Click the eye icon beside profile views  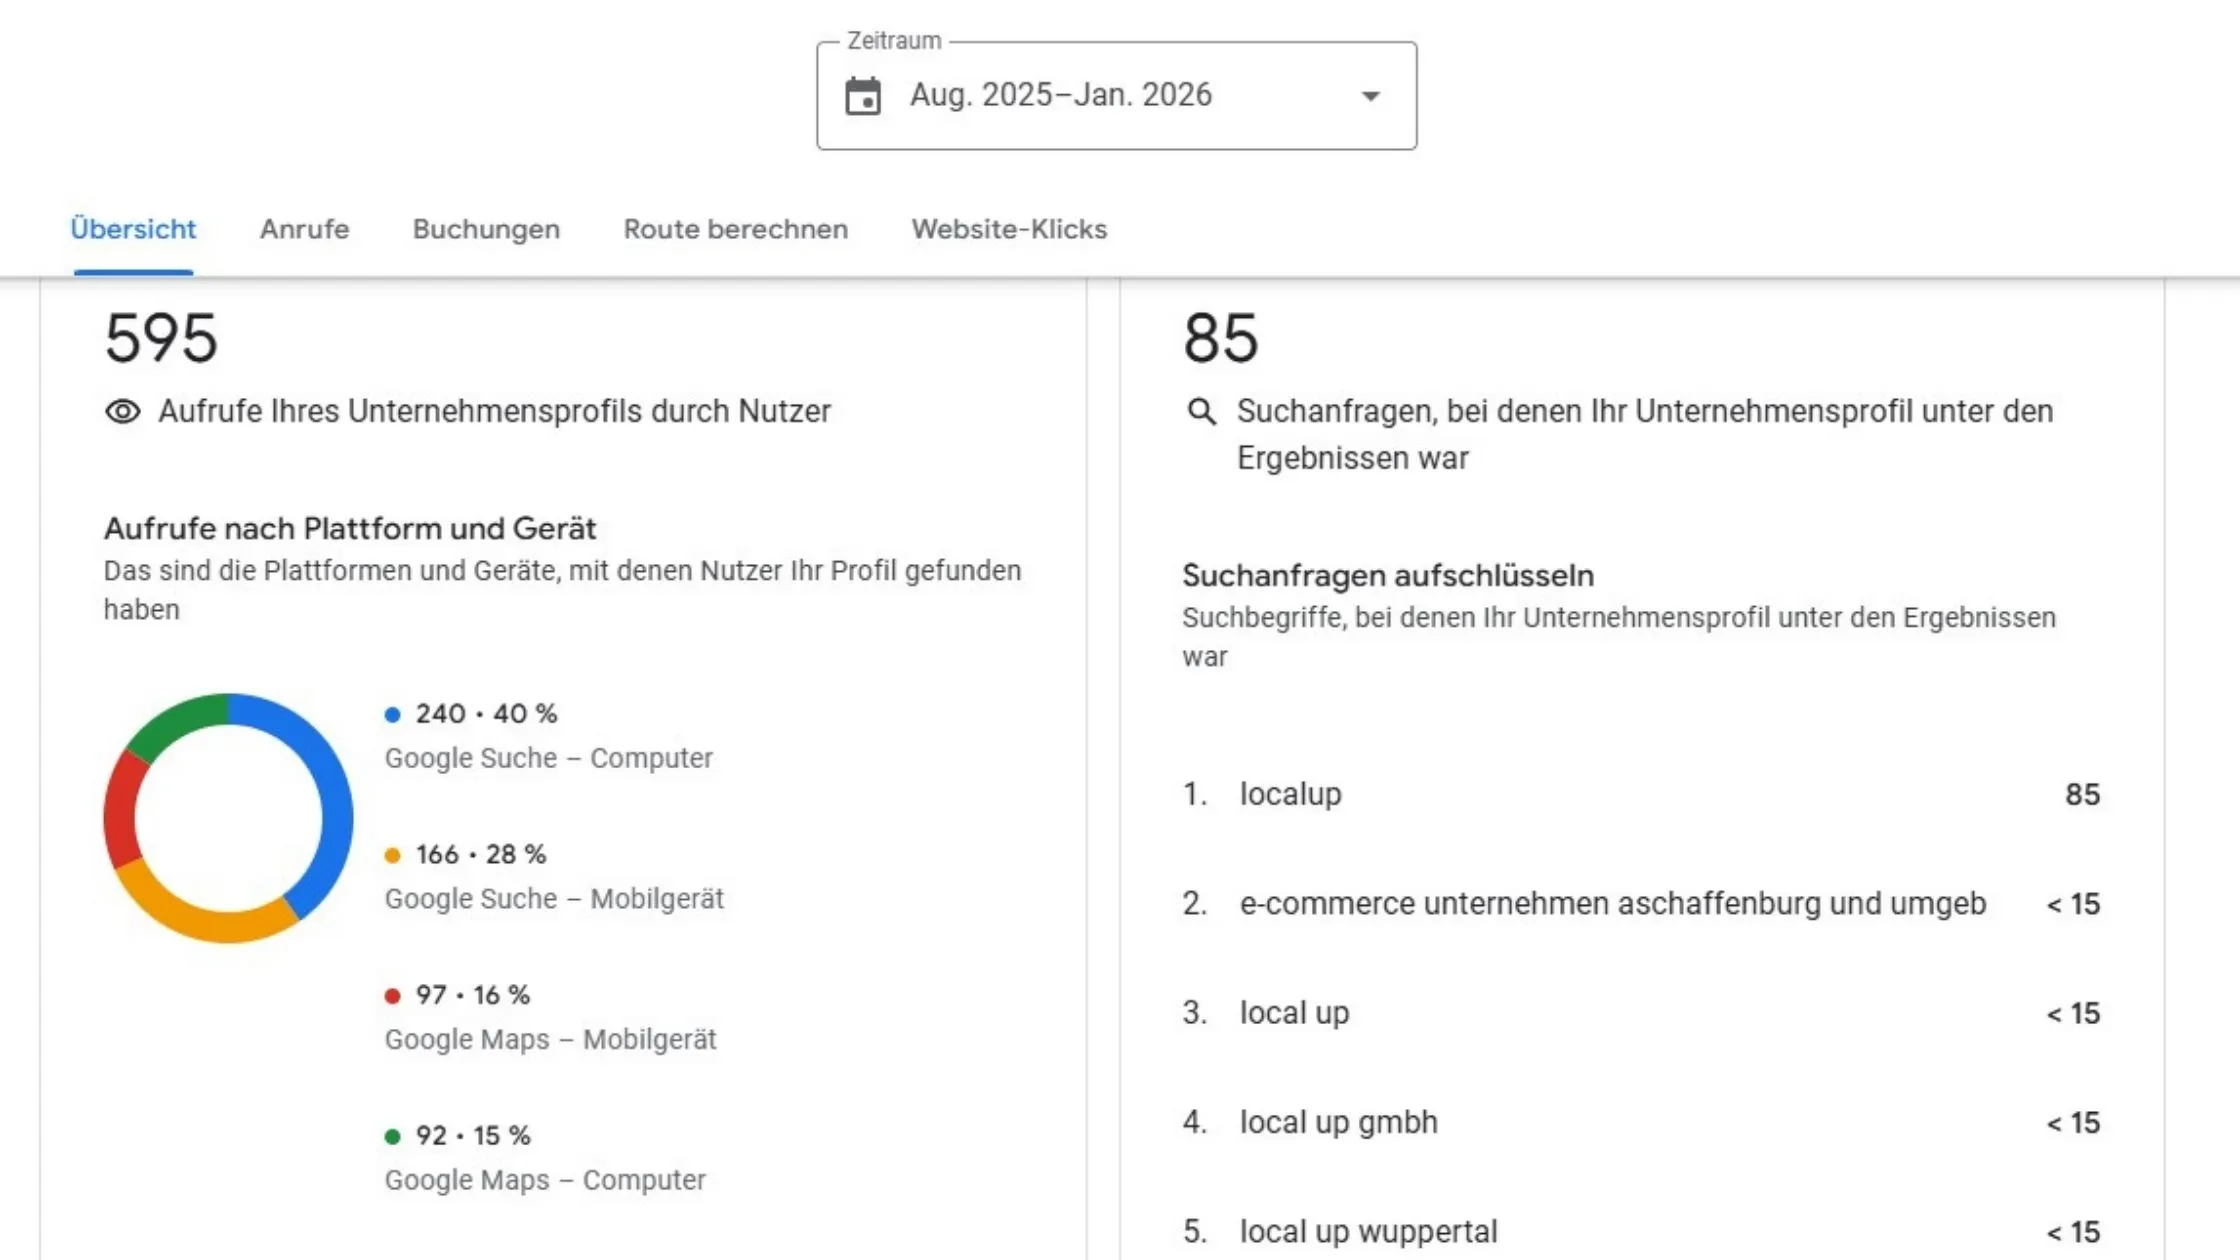[x=123, y=412]
